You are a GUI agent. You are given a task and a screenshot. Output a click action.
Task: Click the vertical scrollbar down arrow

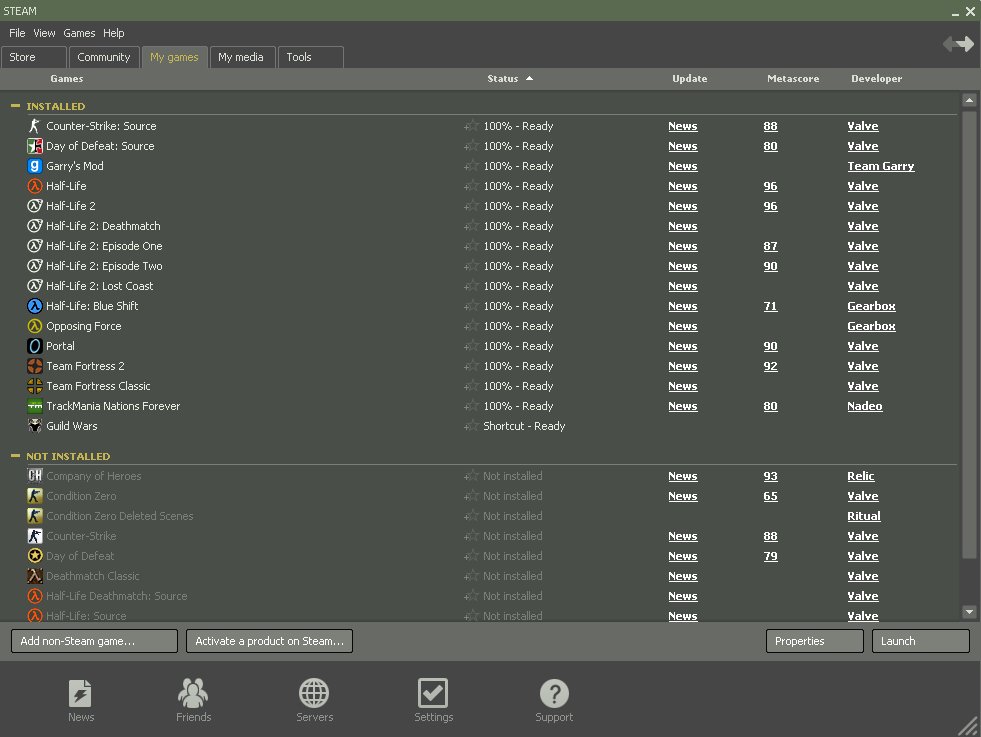point(968,611)
